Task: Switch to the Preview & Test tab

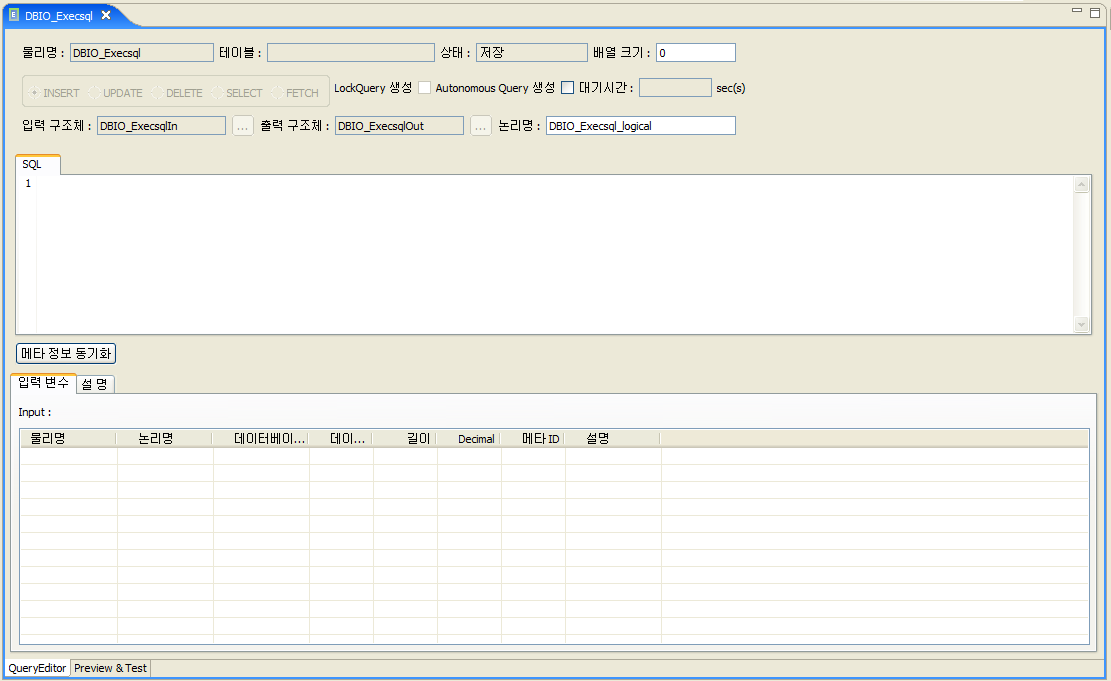Action: point(109,668)
